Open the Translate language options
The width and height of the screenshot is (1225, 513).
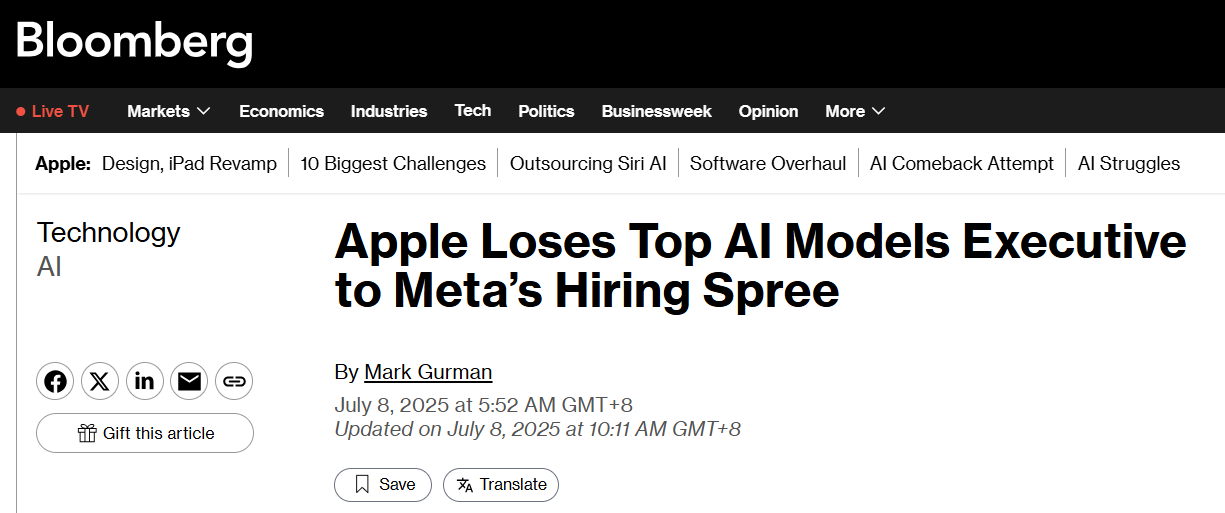(x=501, y=485)
